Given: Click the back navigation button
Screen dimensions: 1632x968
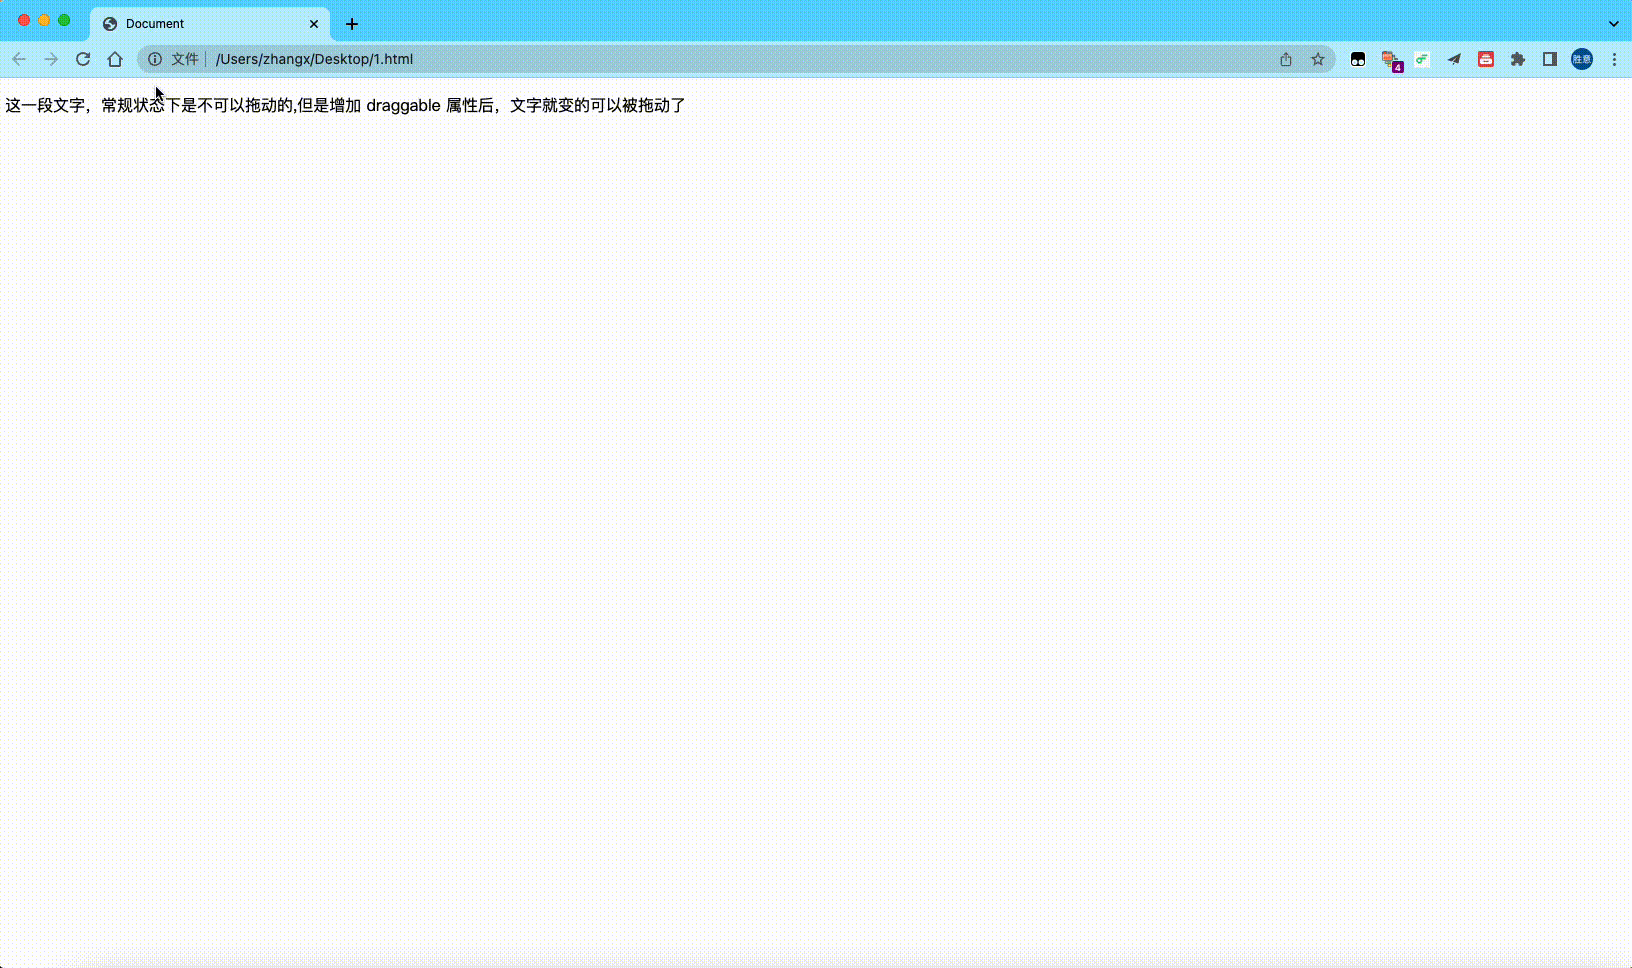Looking at the screenshot, I should point(20,59).
